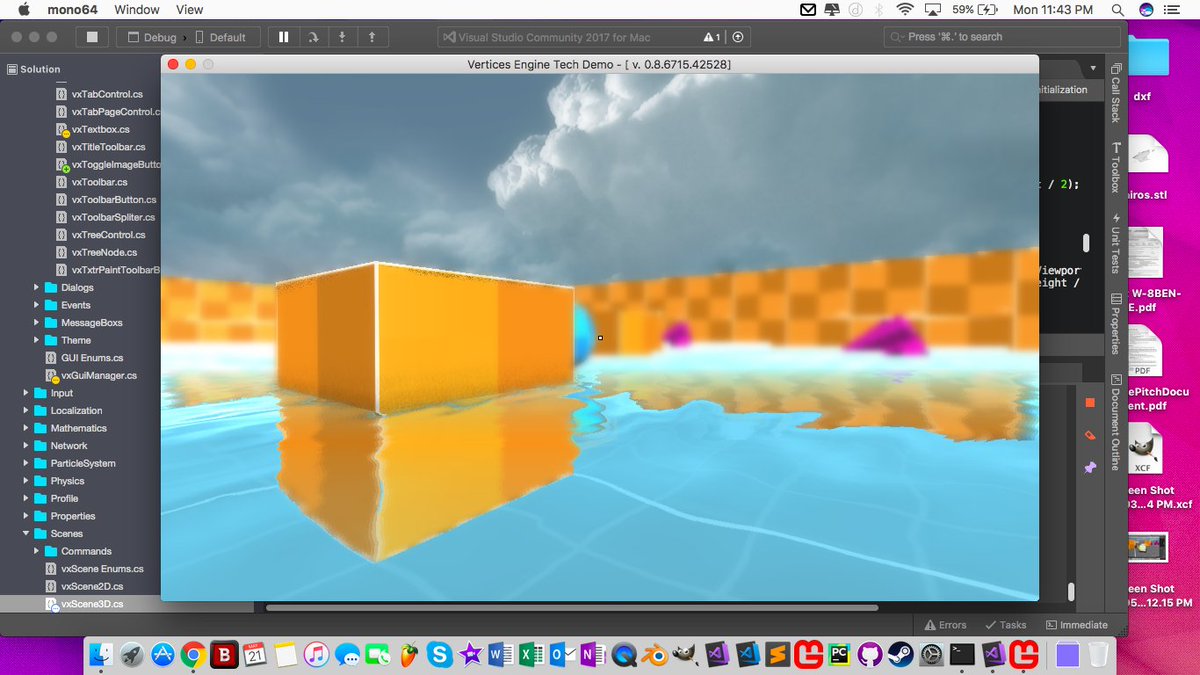
Task: Click the warning count indicator in status area
Action: point(712,37)
